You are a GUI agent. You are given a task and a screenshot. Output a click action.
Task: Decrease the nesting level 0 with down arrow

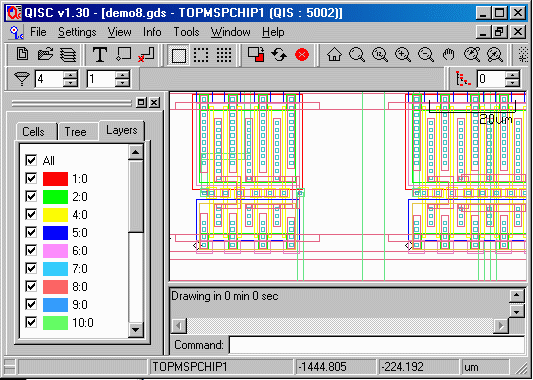[512, 83]
